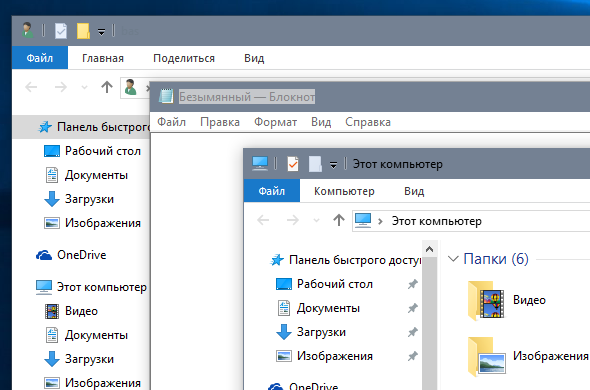Select Панель быстрого доступа in front Explorer tree

pyautogui.click(x=345, y=260)
